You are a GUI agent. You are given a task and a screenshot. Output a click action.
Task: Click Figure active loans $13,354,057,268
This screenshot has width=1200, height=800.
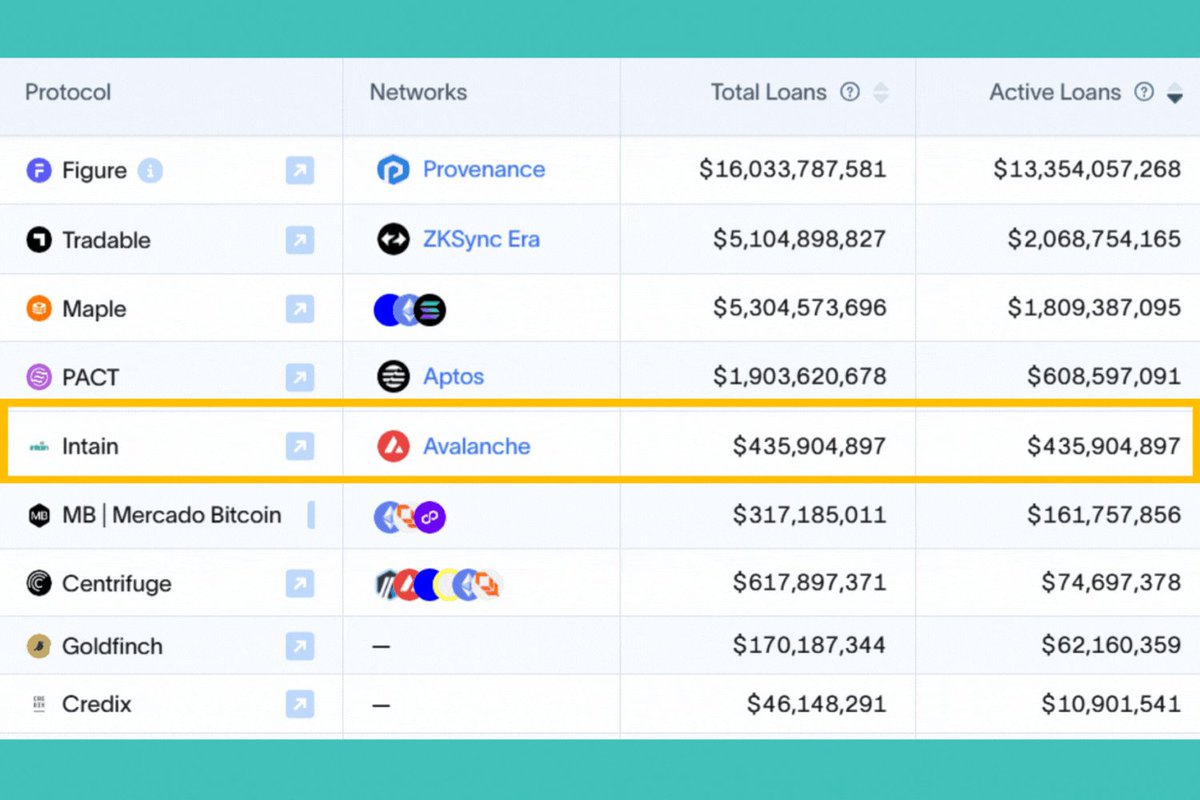coord(1087,170)
